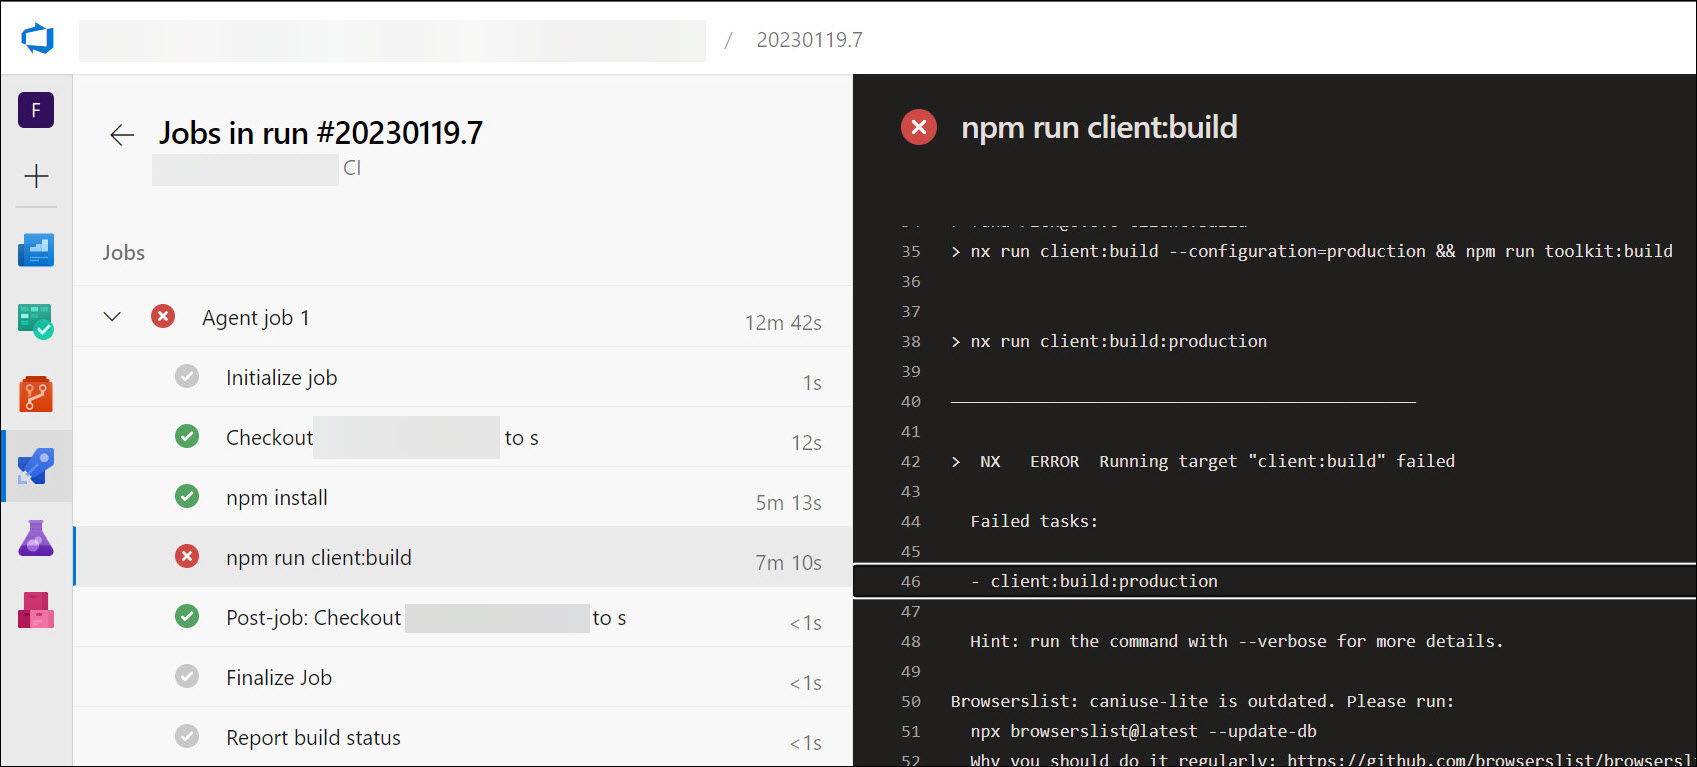Open Repos in the sidebar
Screen dimensions: 1697x767
point(36,394)
